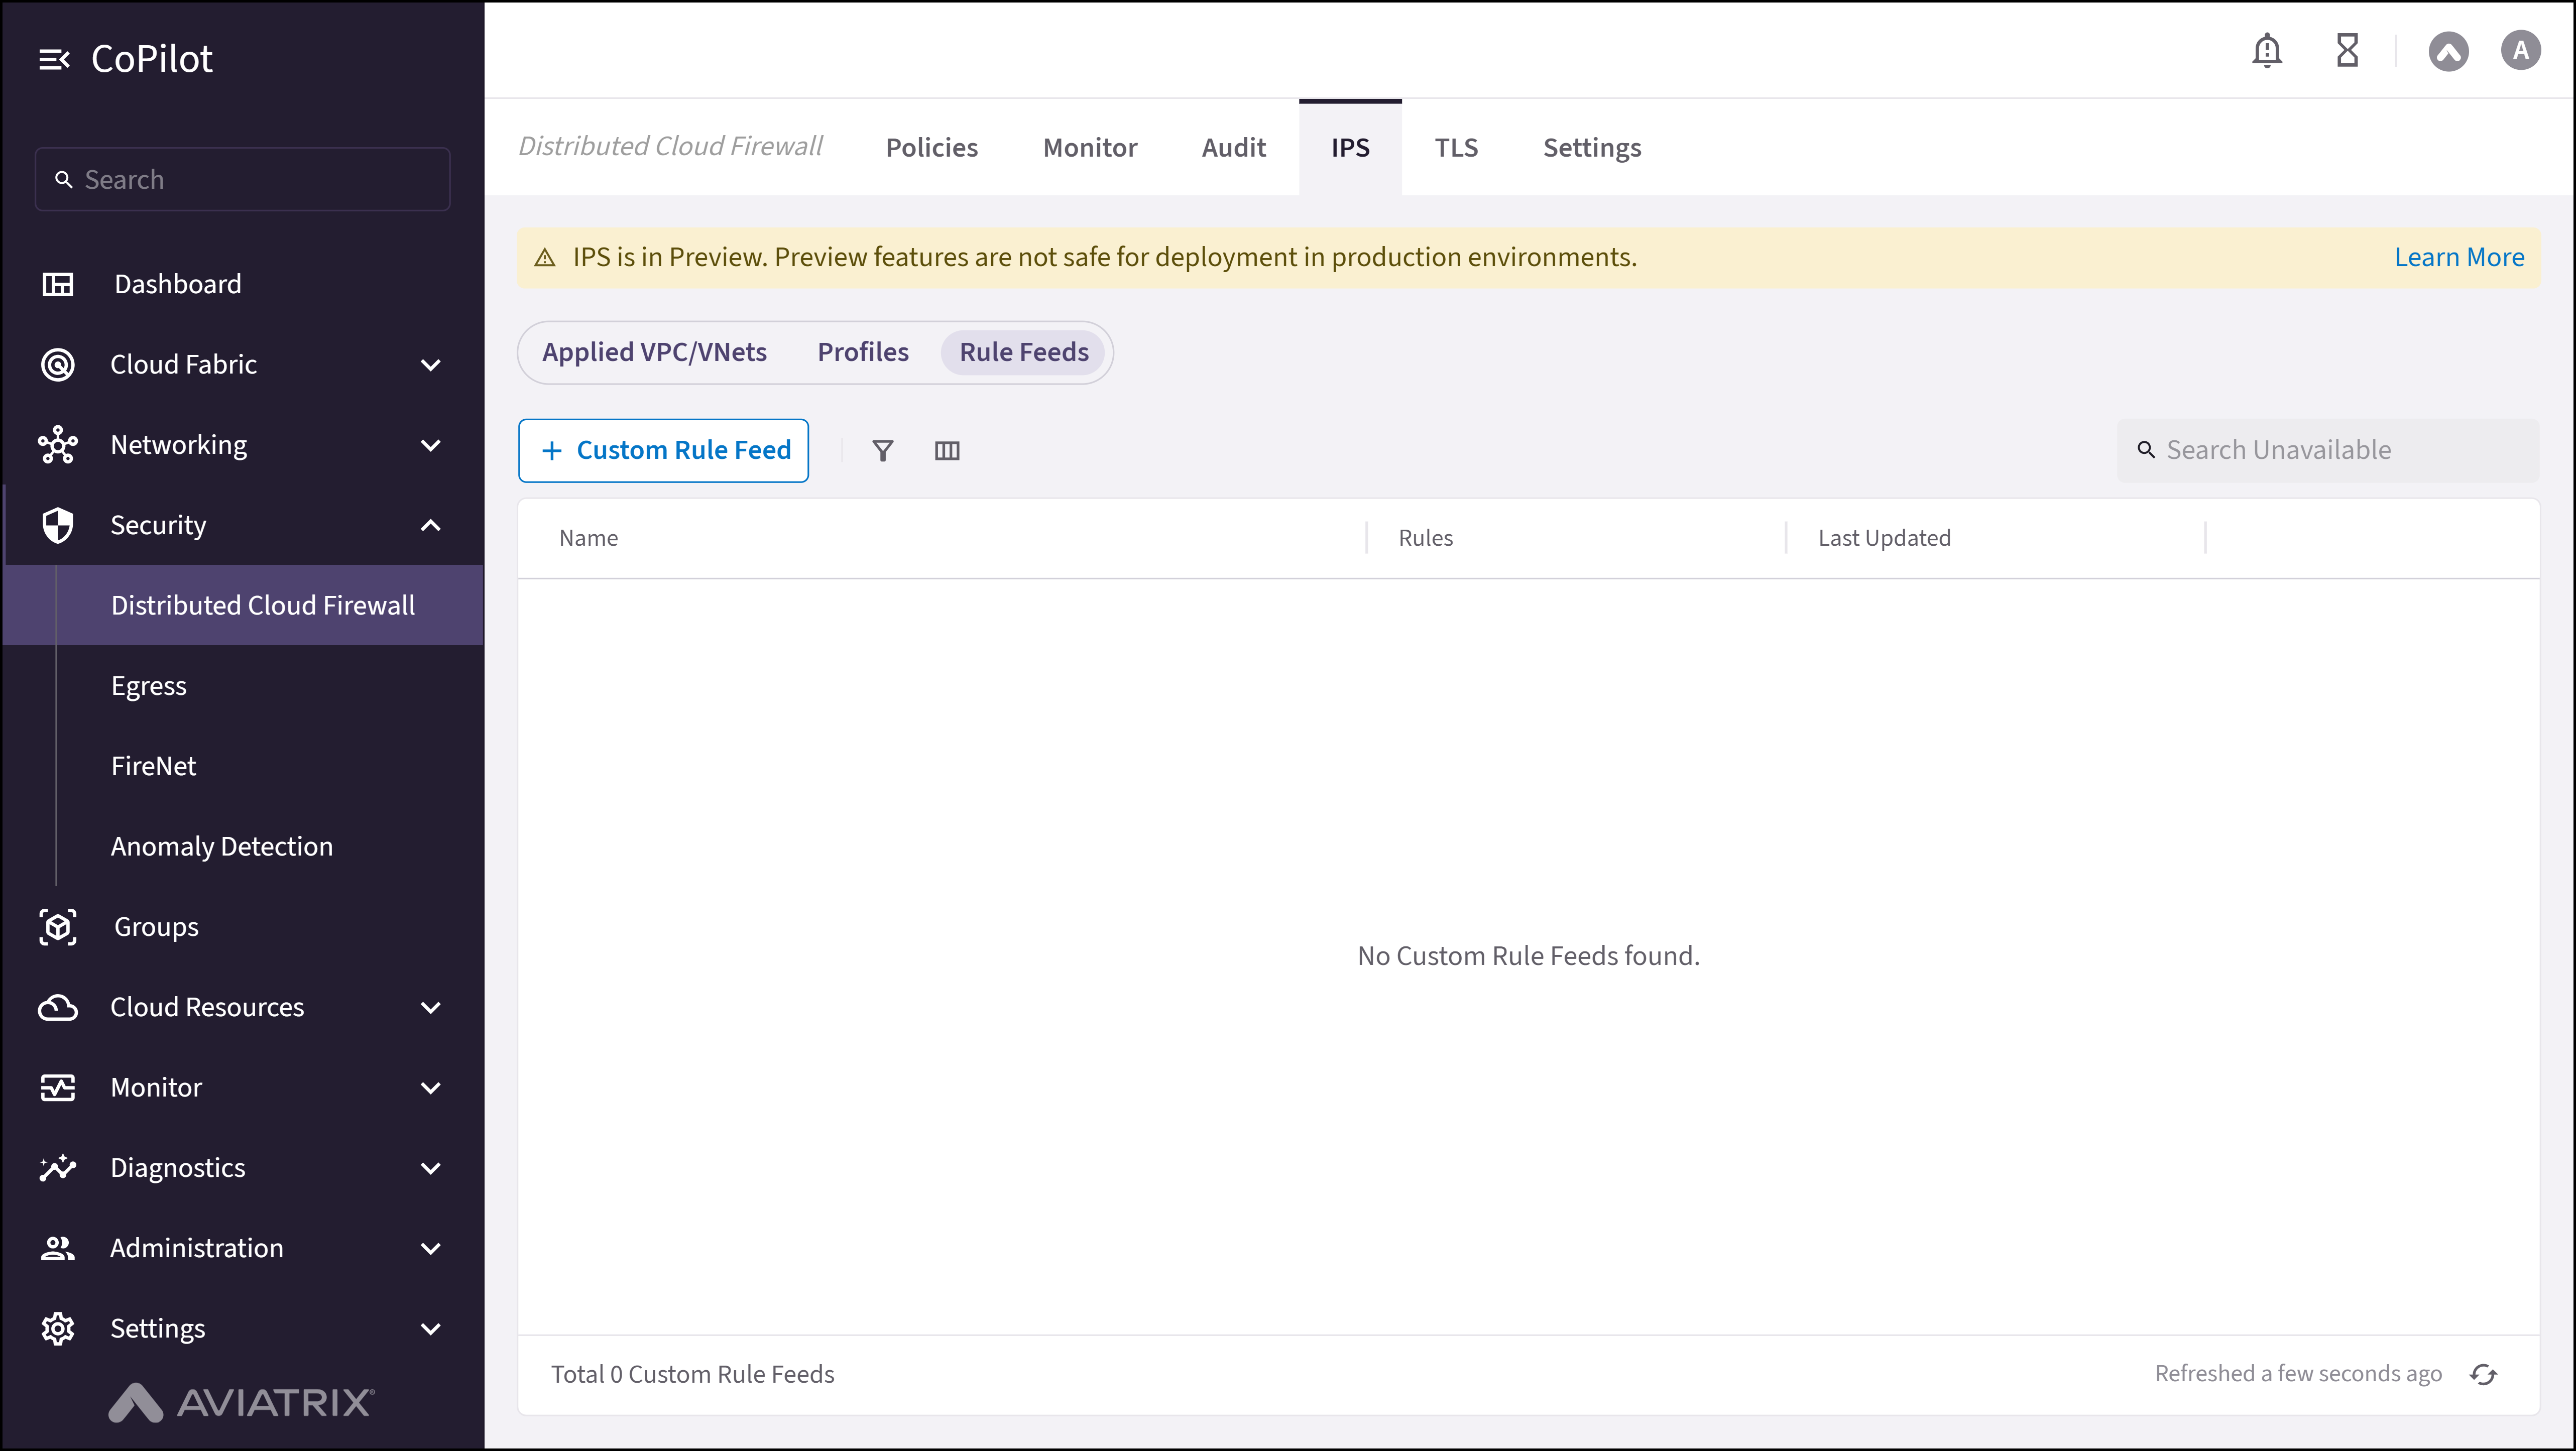Expand the Cloud Resources chevron
This screenshot has width=2576, height=1451.
(x=431, y=1008)
